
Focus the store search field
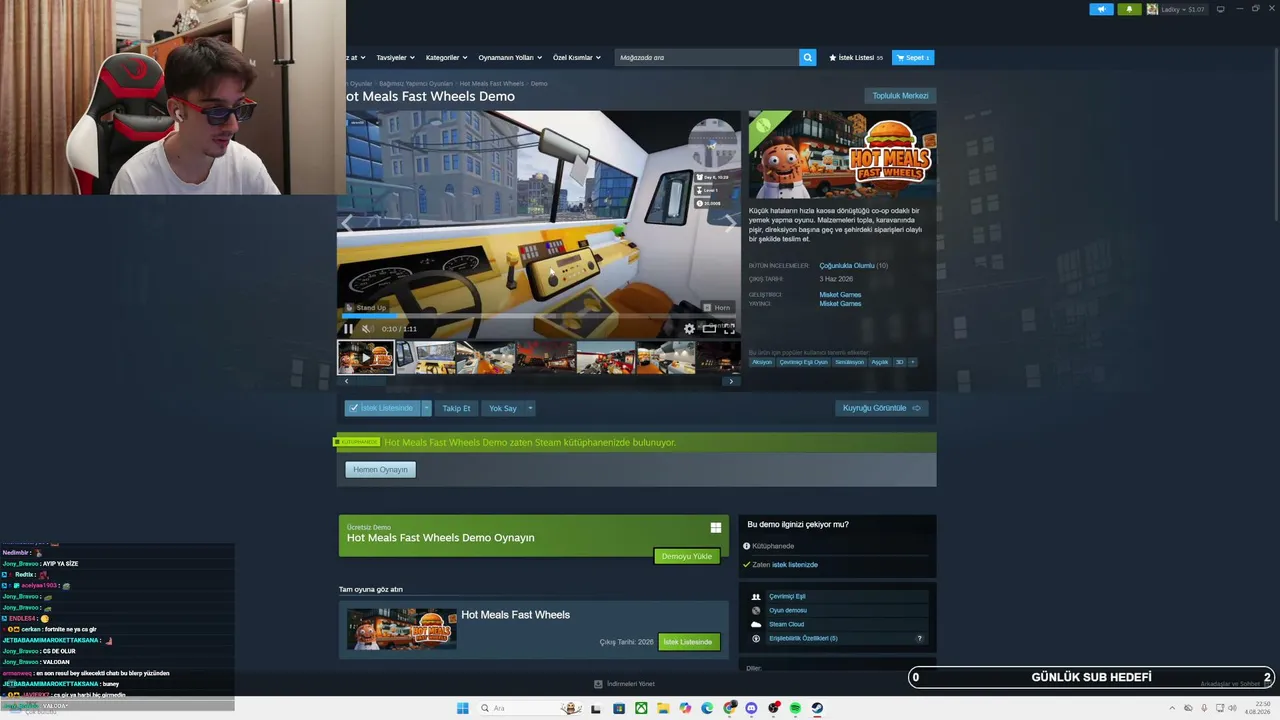[707, 57]
